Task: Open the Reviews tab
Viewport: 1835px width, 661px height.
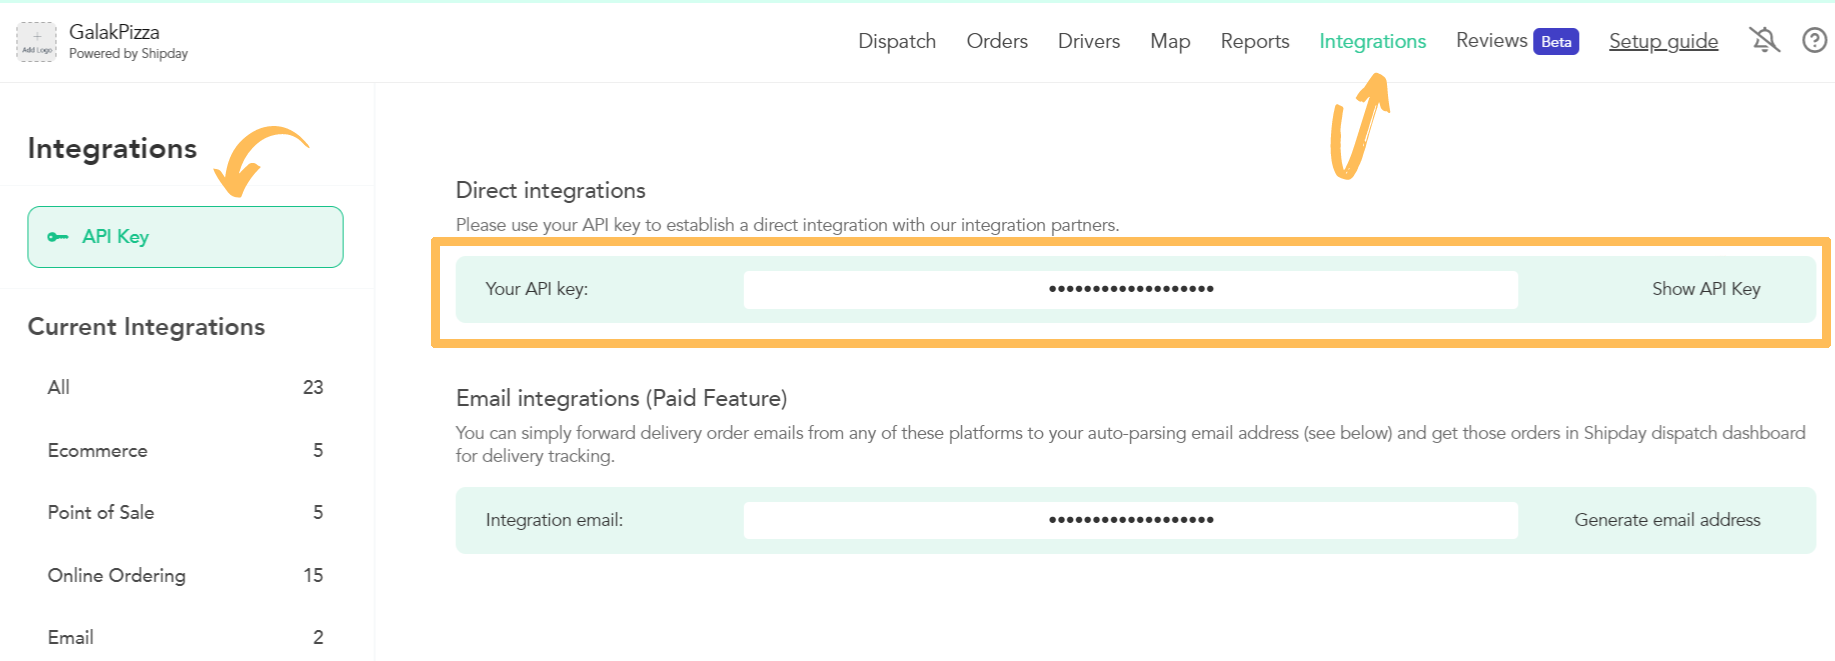Action: click(1491, 40)
